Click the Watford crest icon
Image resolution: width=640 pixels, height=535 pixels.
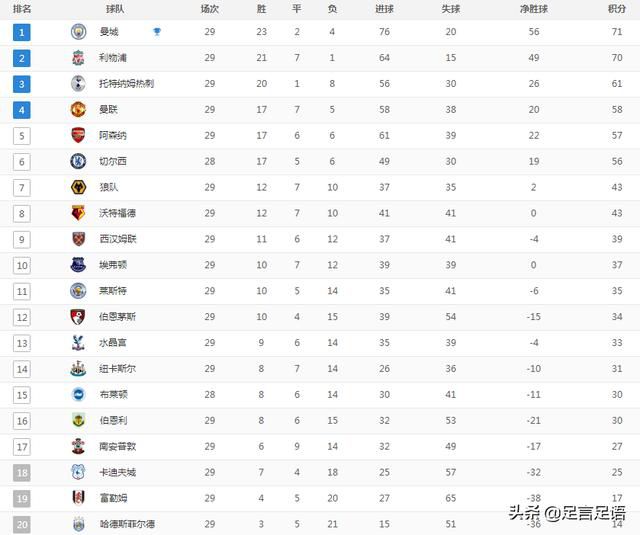(x=78, y=213)
